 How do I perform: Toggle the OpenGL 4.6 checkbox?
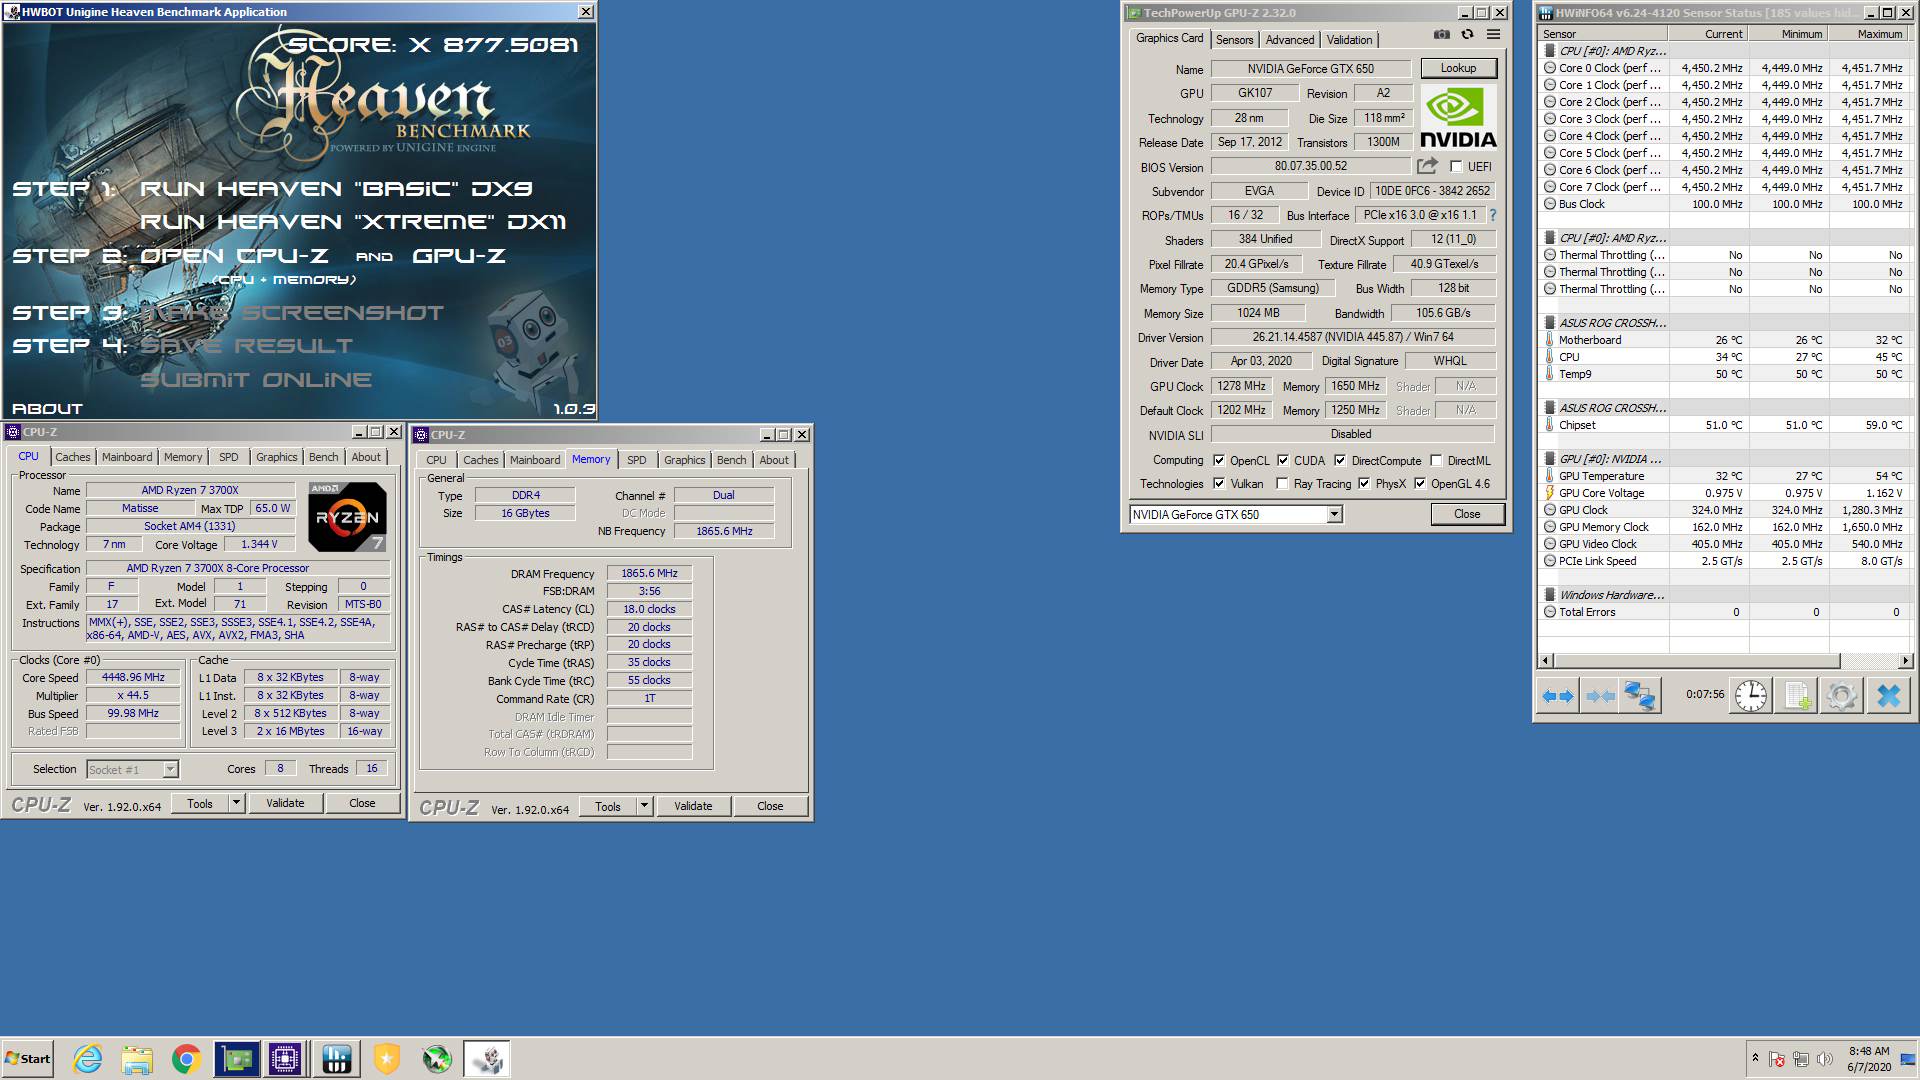(1420, 484)
